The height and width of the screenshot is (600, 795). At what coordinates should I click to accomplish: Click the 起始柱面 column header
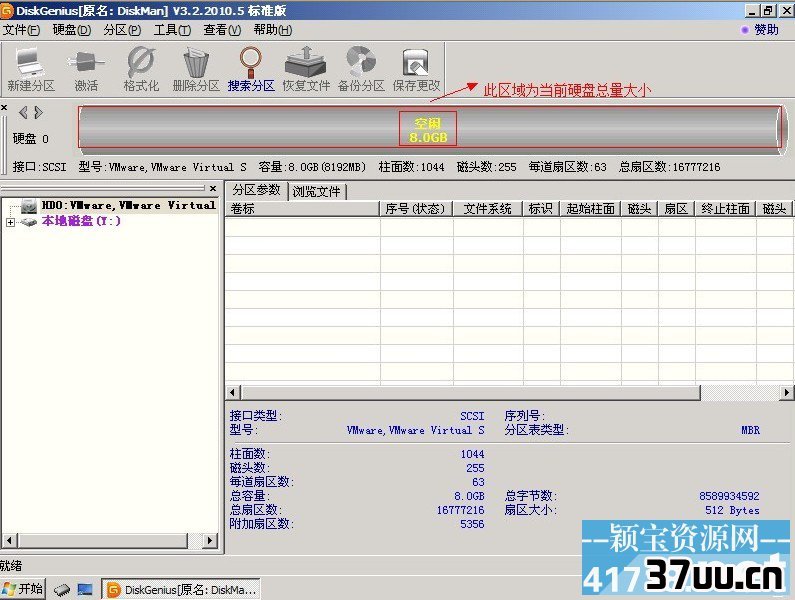[590, 209]
